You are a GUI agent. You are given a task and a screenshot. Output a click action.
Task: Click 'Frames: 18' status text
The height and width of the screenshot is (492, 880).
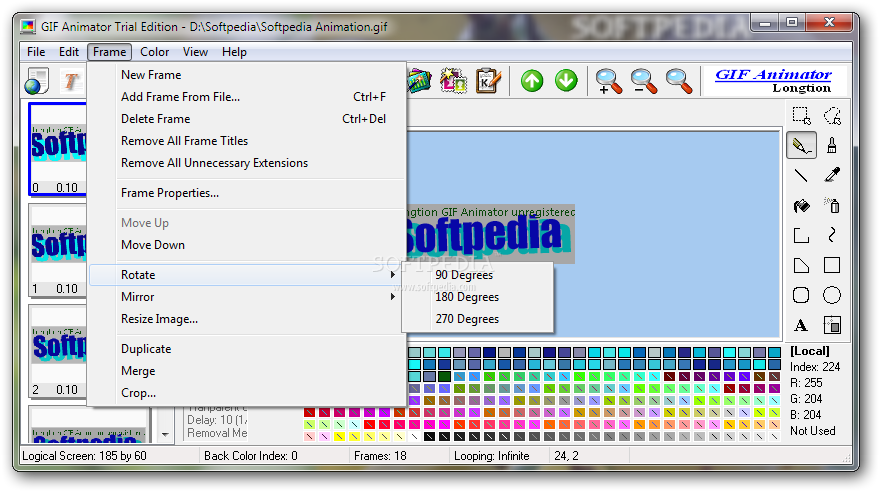click(x=380, y=456)
